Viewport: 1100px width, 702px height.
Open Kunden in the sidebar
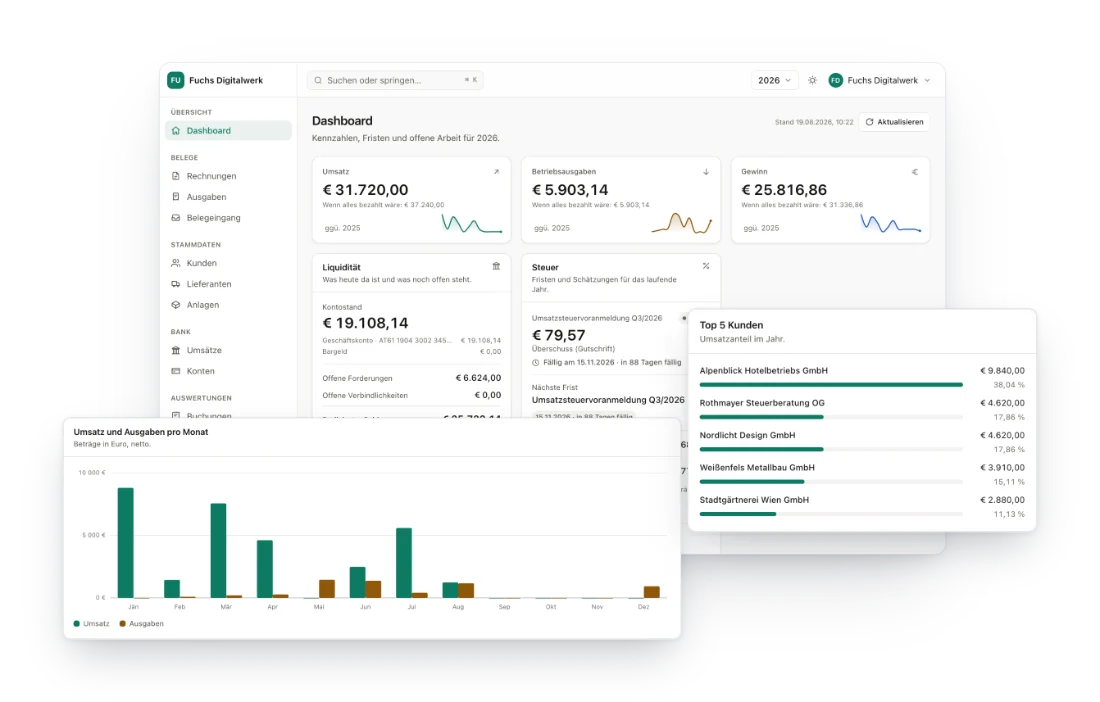[x=228, y=263]
